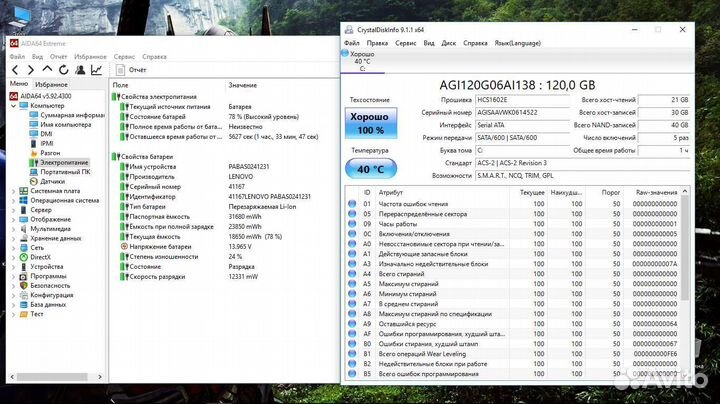Click the AIDA64 up-level arrow icon

tap(47, 69)
